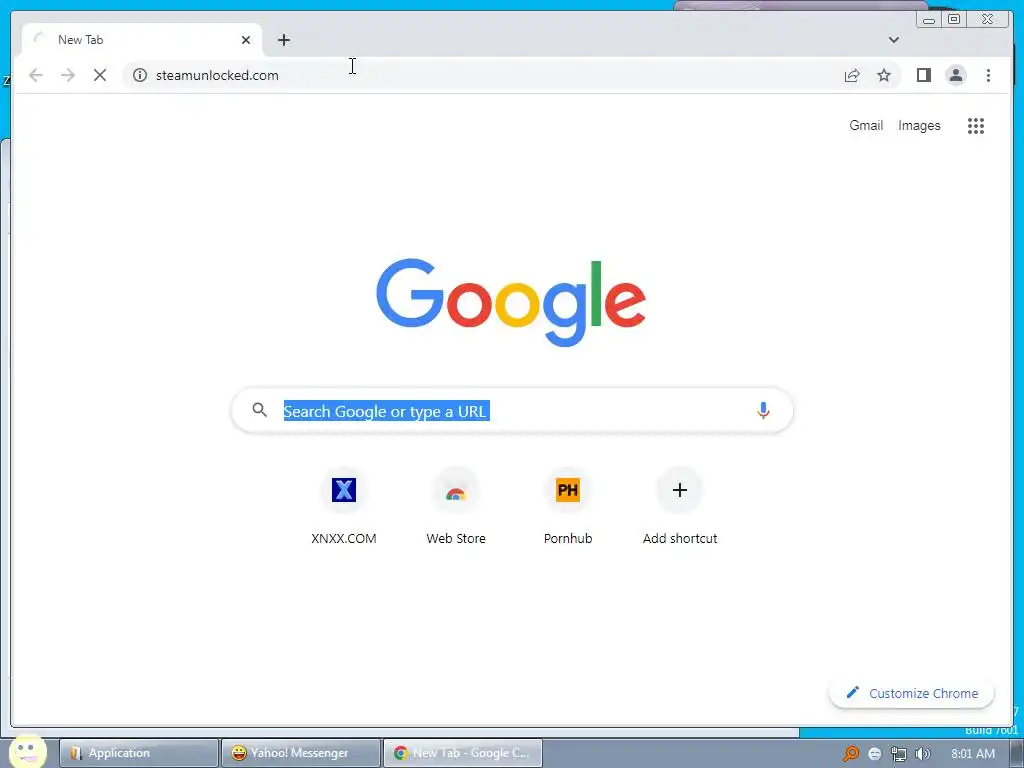Click the steamunlocked.com address bar
Screen dimensions: 1024x768
pos(483,75)
